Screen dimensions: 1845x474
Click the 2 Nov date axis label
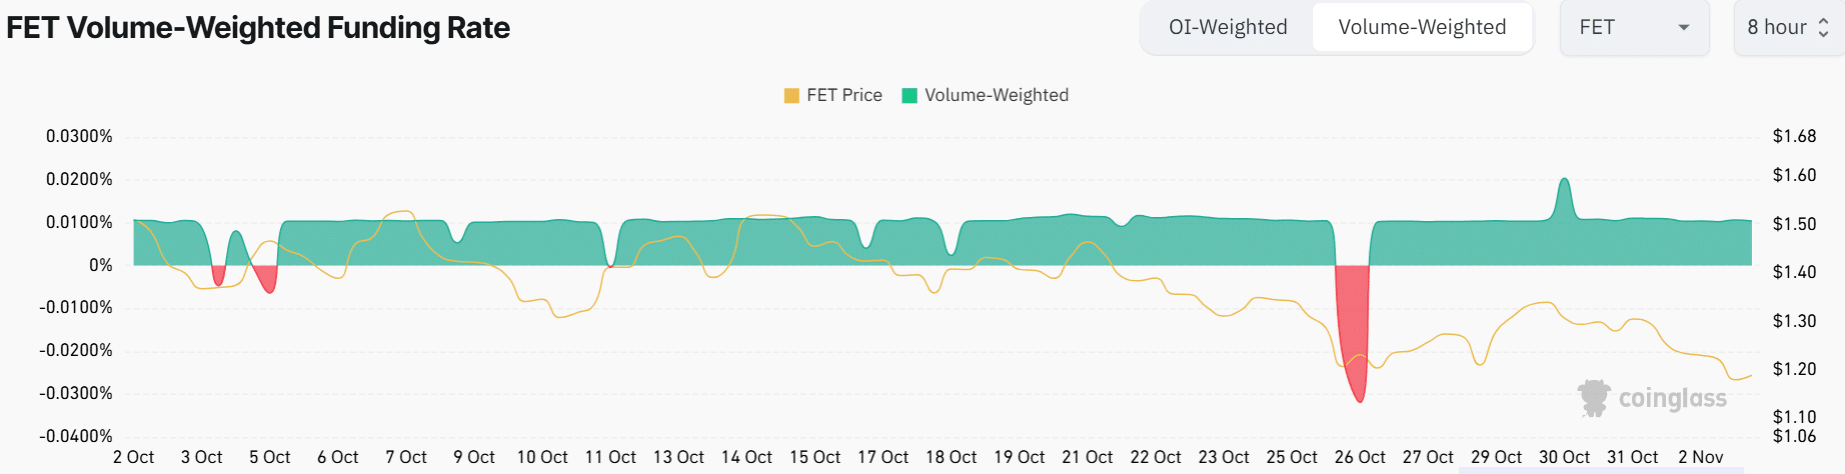tap(1700, 457)
